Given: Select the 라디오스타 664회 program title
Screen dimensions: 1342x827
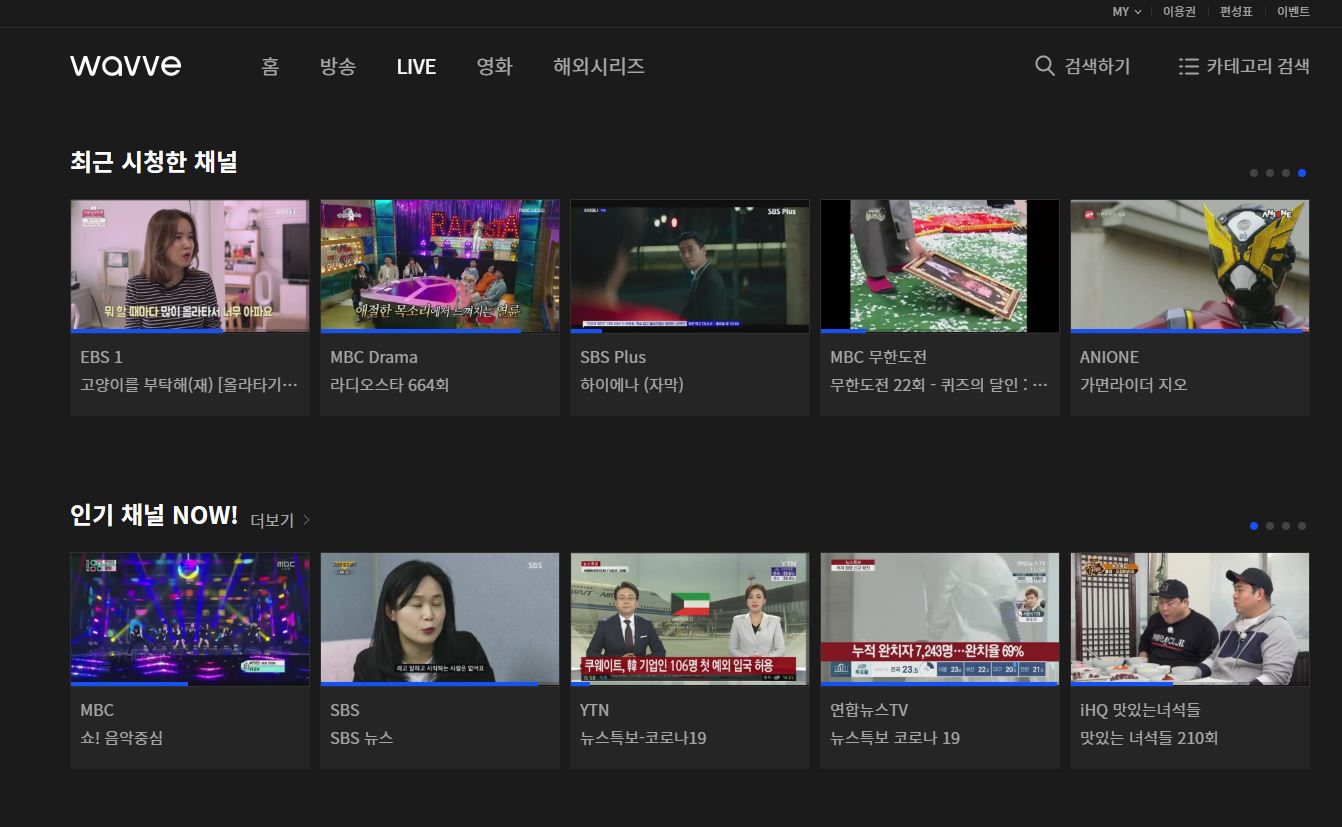Looking at the screenshot, I should 390,385.
